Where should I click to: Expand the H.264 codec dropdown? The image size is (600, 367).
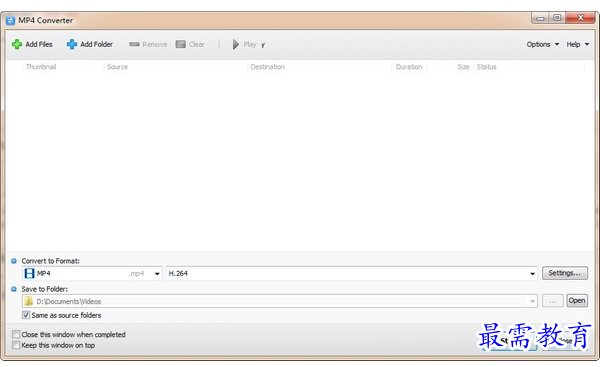click(532, 274)
